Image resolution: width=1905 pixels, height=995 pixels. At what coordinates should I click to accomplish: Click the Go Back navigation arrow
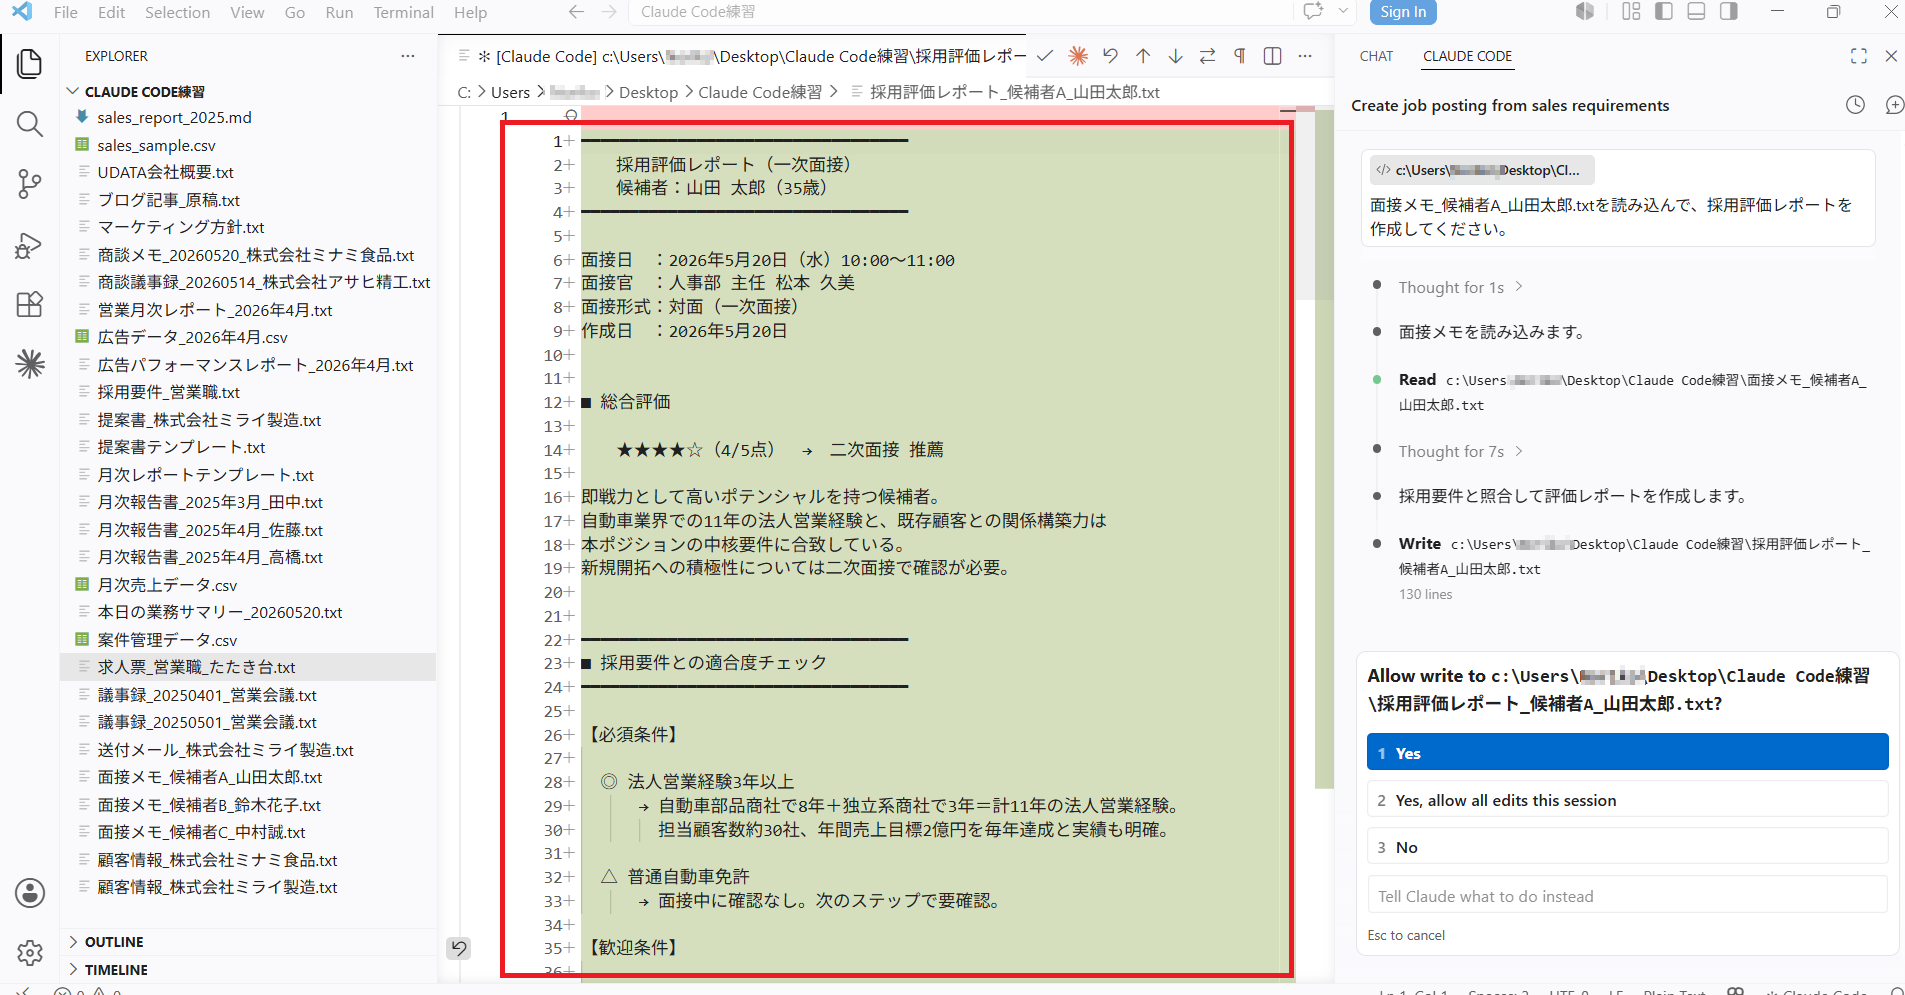click(576, 12)
